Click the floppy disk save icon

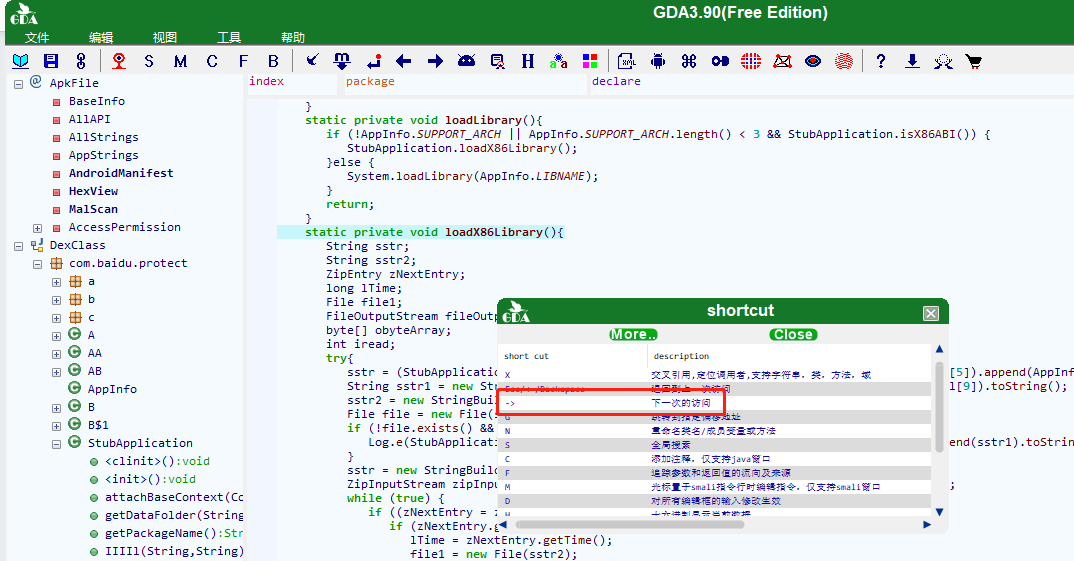[51, 61]
